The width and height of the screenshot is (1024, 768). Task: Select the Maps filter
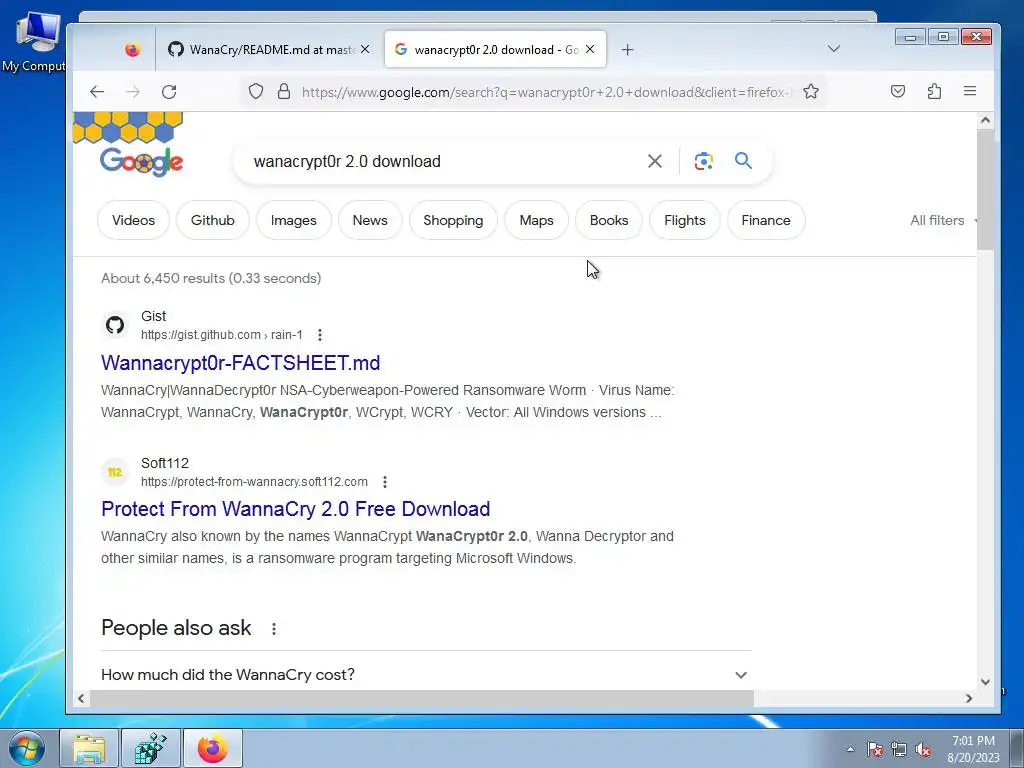[x=537, y=221]
